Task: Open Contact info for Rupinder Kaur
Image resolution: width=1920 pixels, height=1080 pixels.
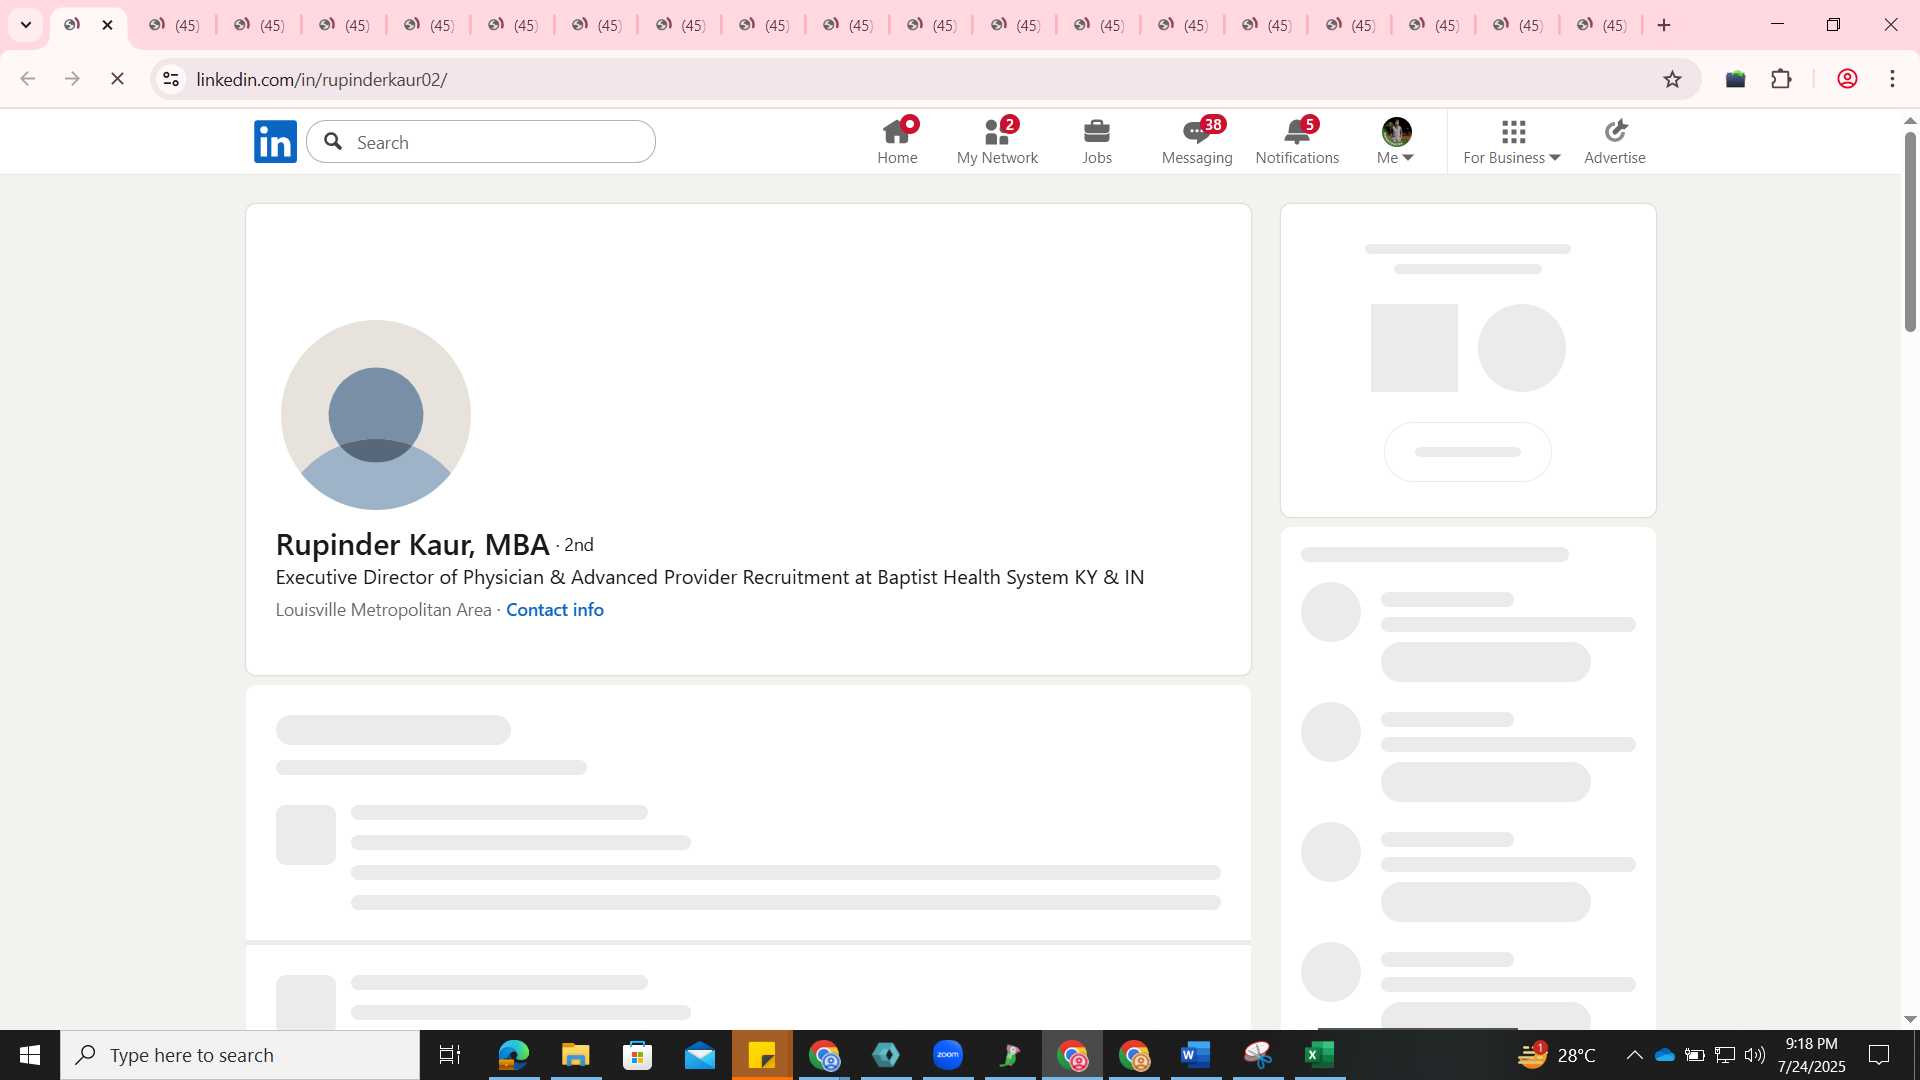Action: [x=555, y=610]
